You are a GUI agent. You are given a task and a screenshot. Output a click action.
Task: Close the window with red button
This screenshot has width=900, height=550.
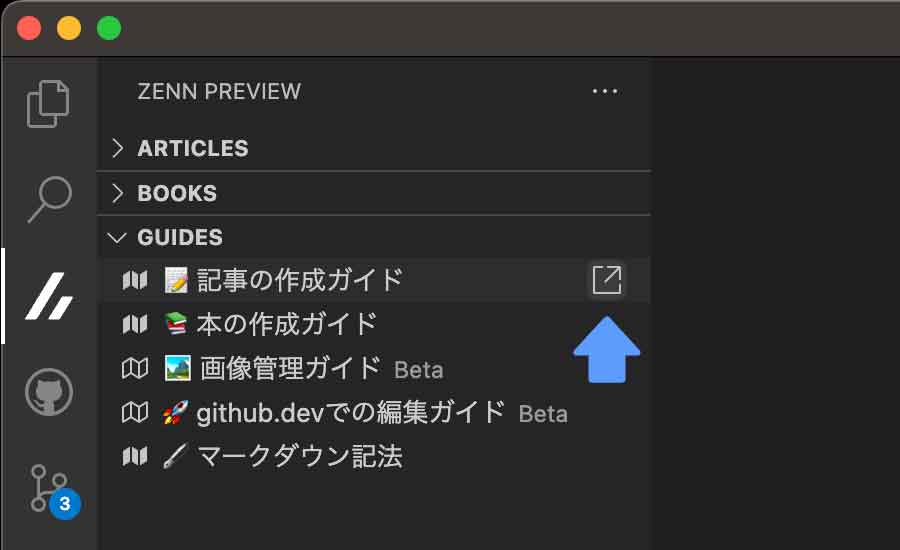coord(29,28)
